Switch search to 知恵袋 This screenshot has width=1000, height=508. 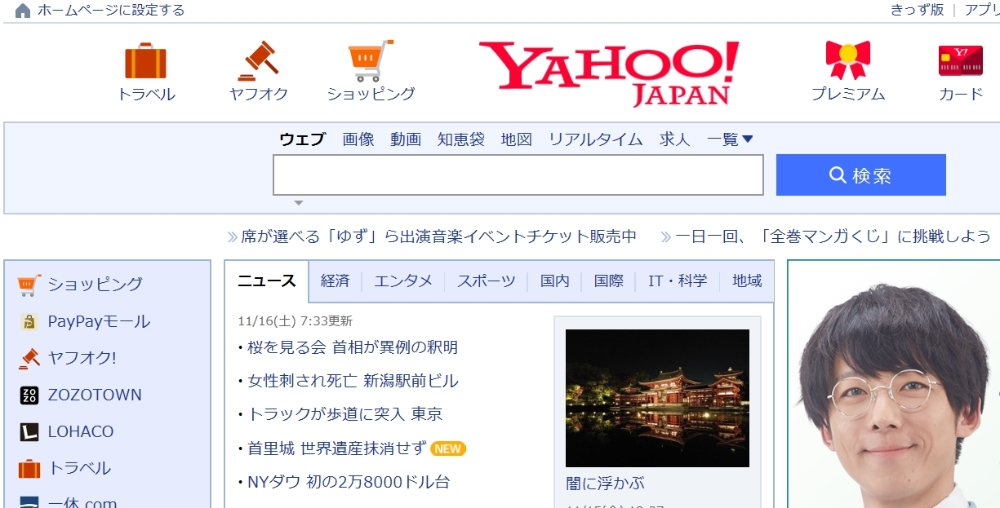tap(461, 139)
